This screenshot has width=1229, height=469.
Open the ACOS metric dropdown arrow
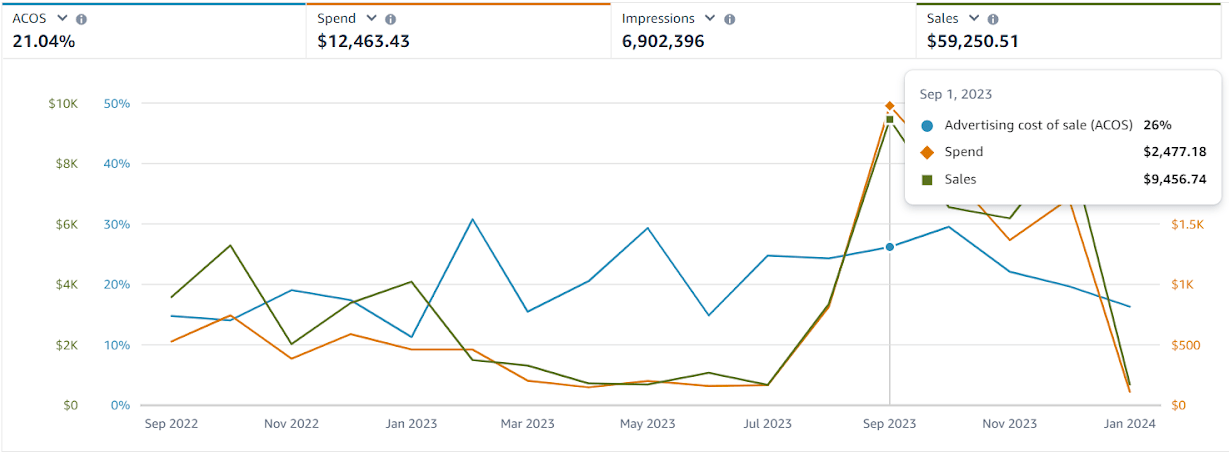point(63,18)
